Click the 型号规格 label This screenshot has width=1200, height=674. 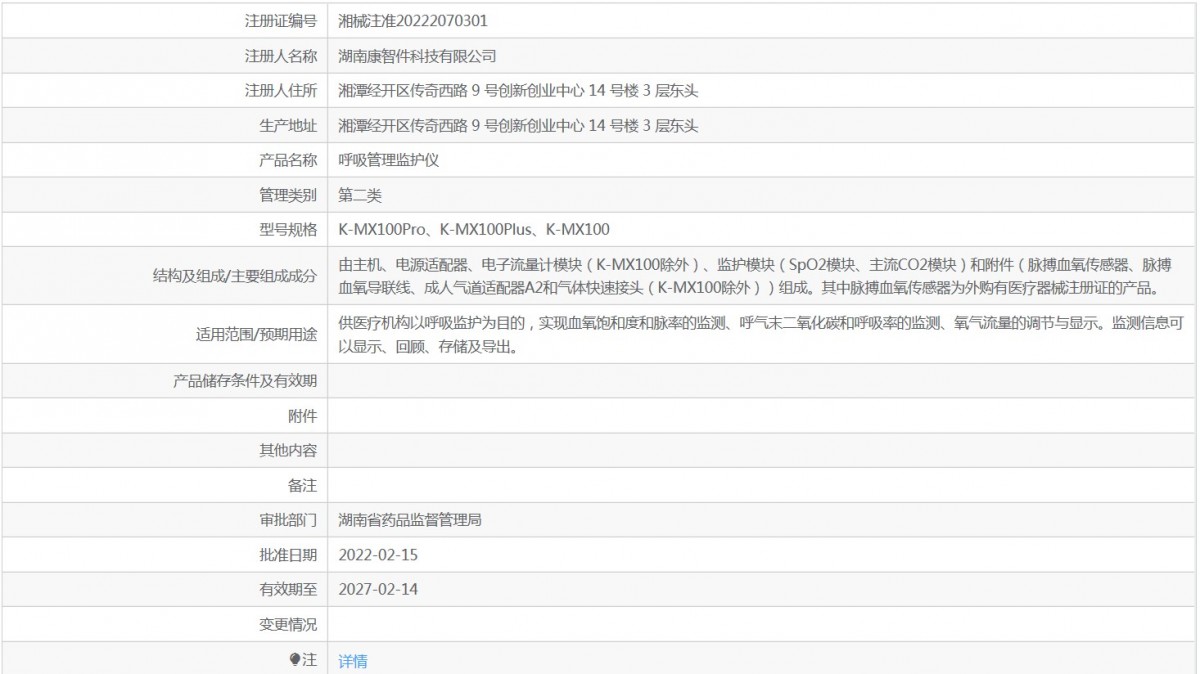tap(288, 229)
